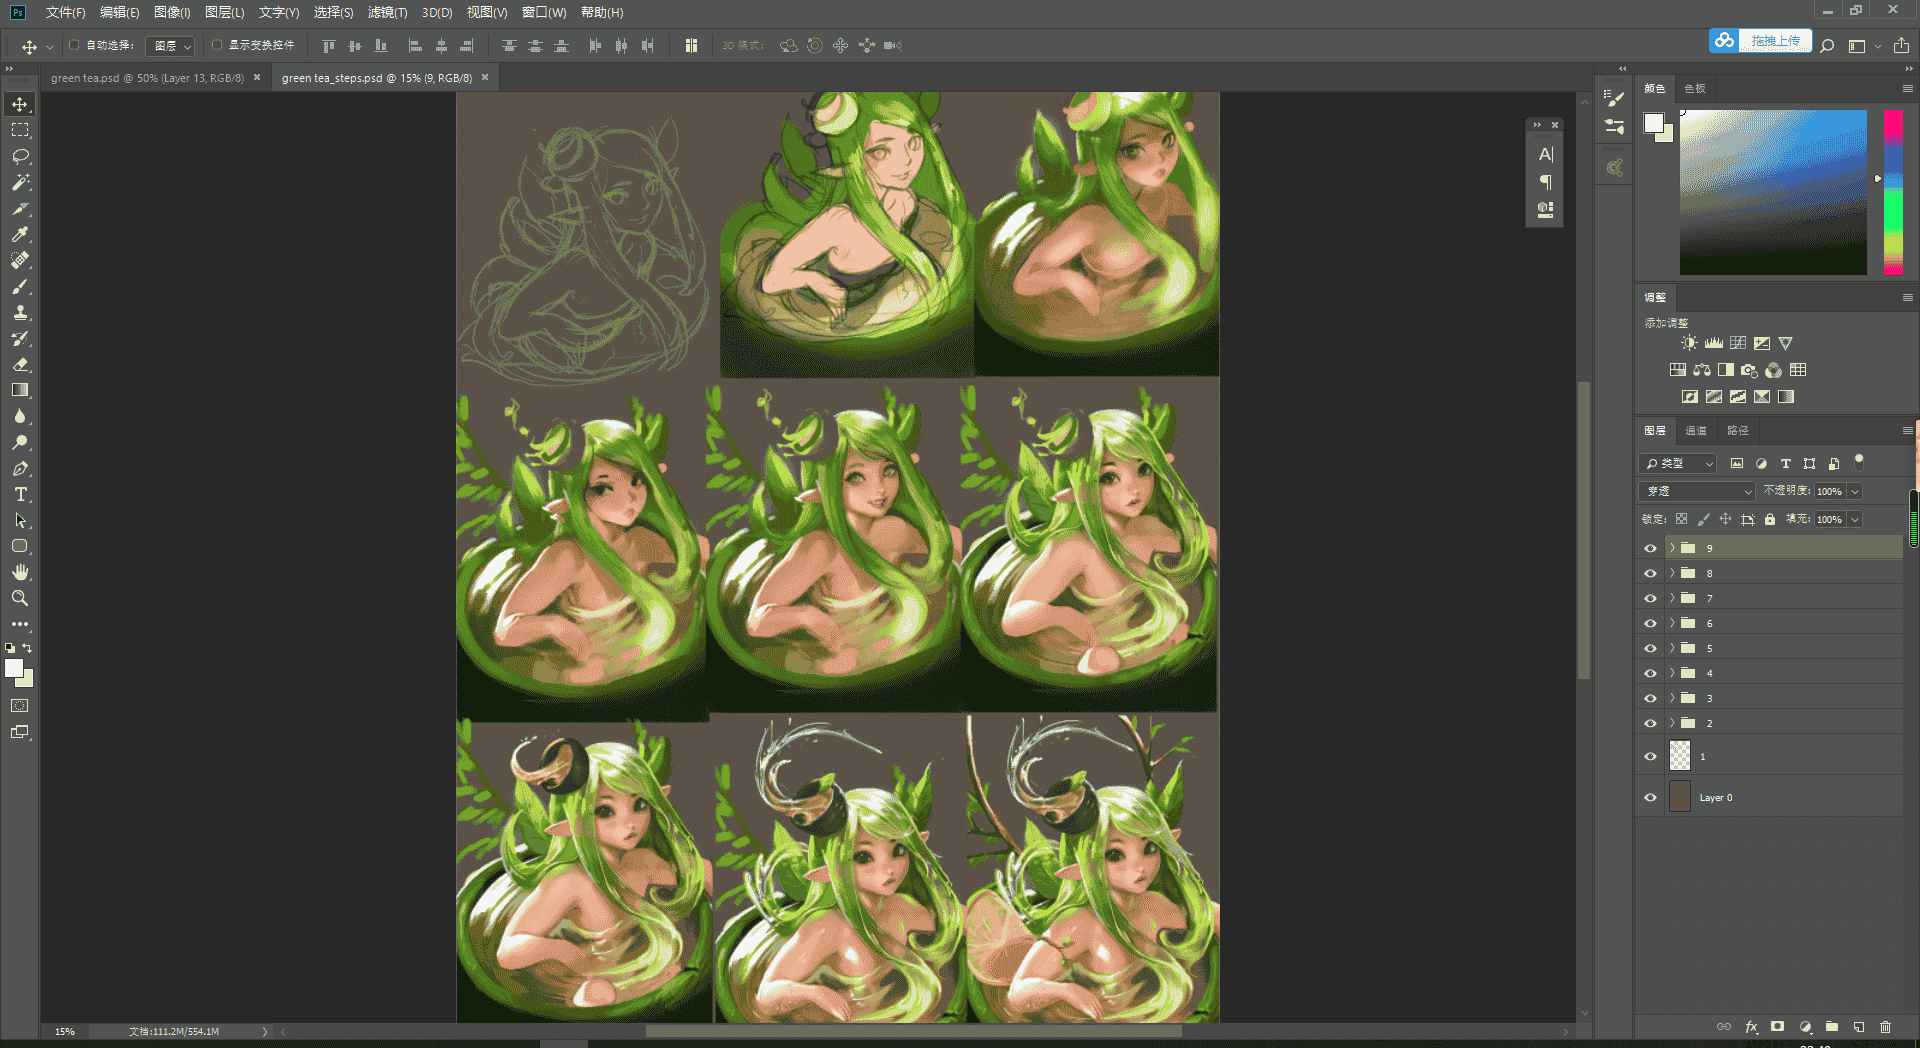Switch to the green tea.psd document tab
The image size is (1920, 1048).
(x=147, y=78)
